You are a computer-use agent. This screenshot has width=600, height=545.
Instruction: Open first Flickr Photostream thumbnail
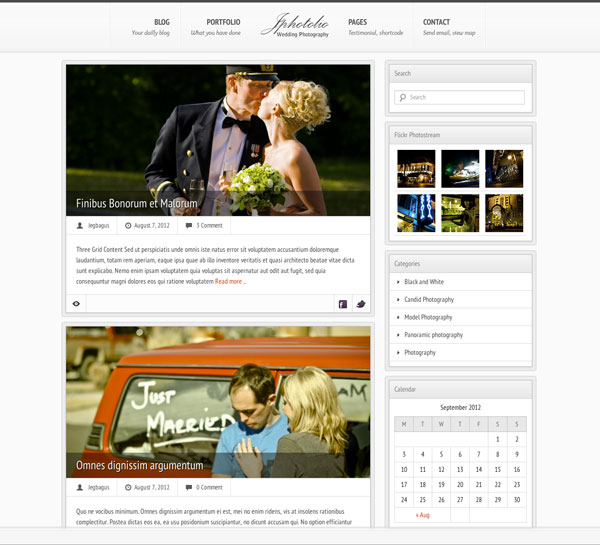[416, 169]
